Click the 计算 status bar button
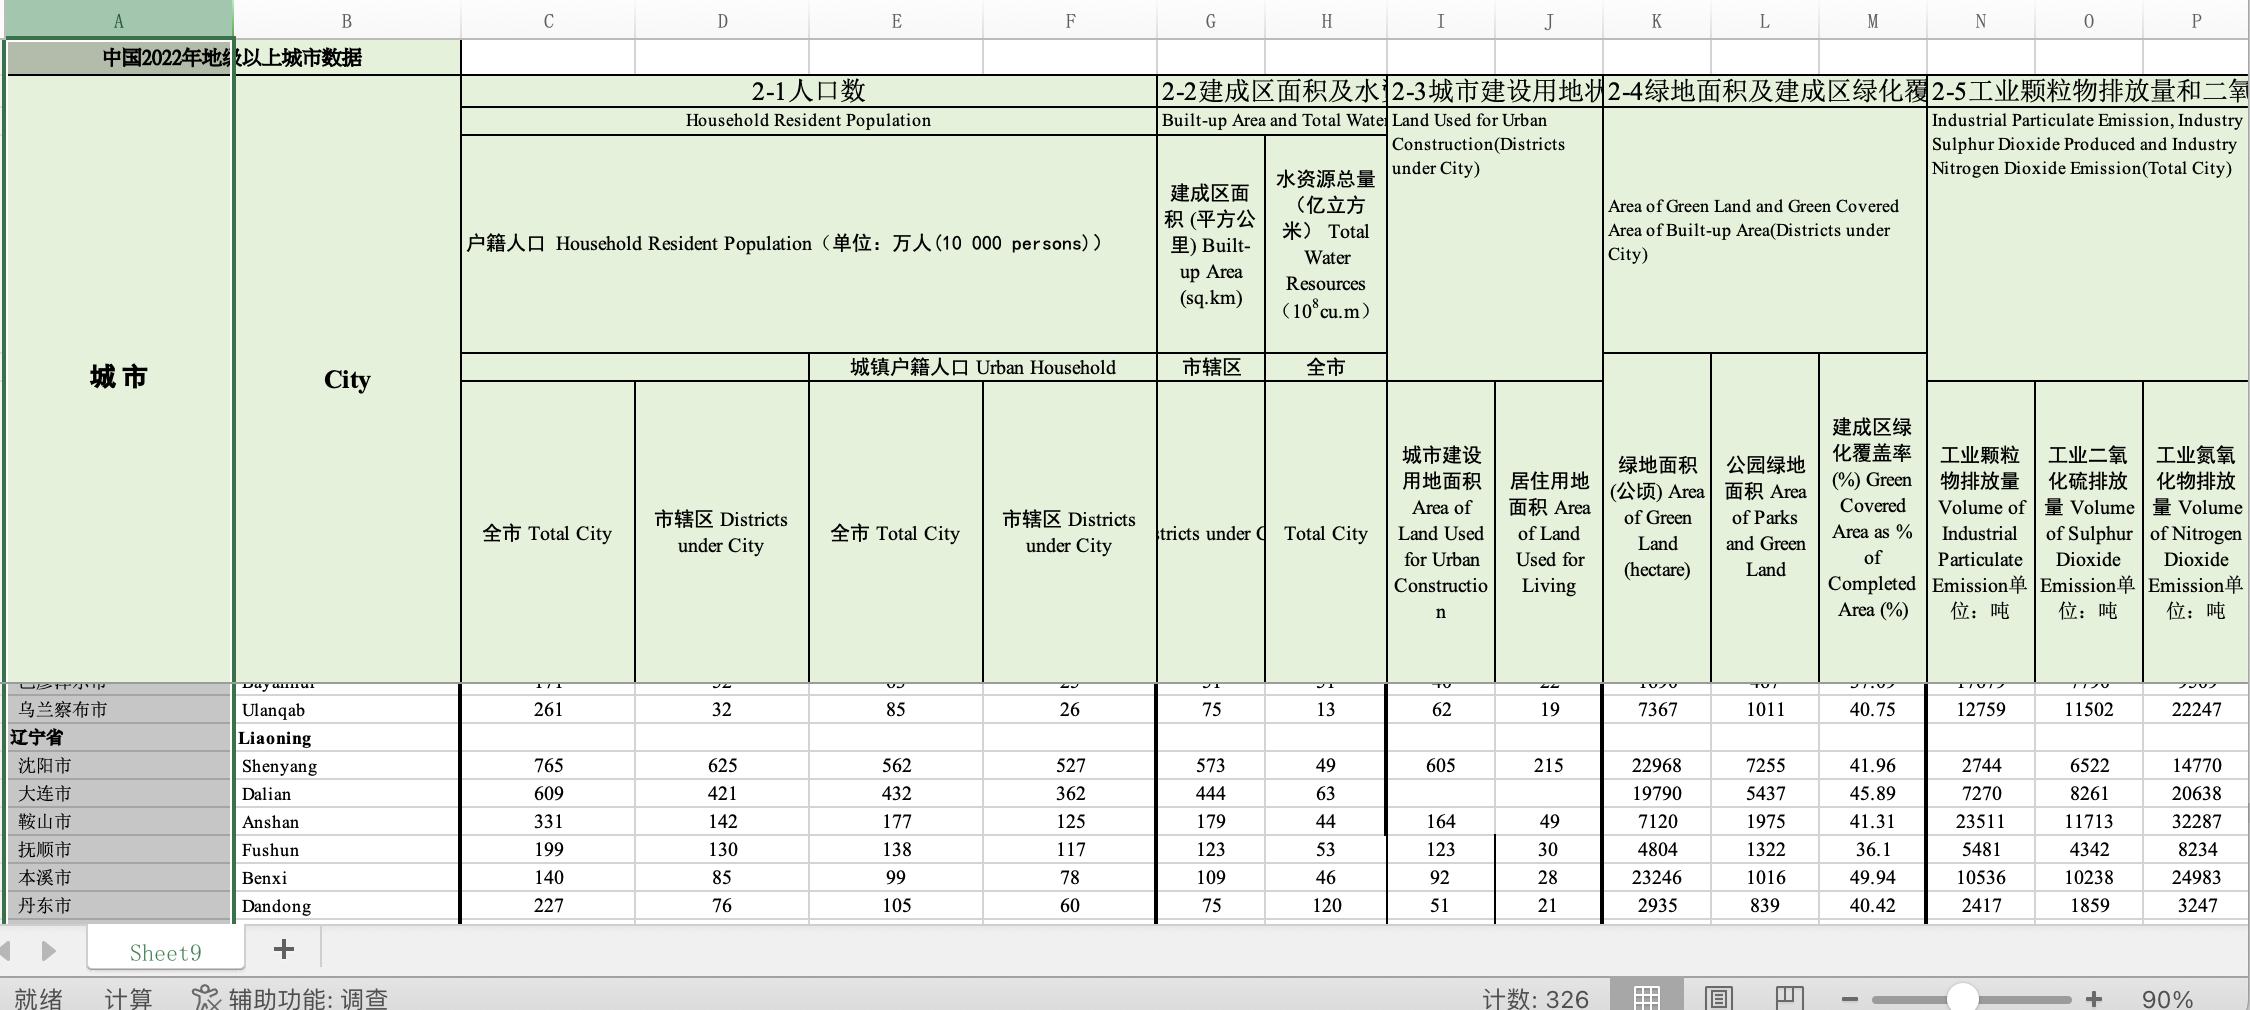The image size is (2250, 1010). (x=128, y=998)
